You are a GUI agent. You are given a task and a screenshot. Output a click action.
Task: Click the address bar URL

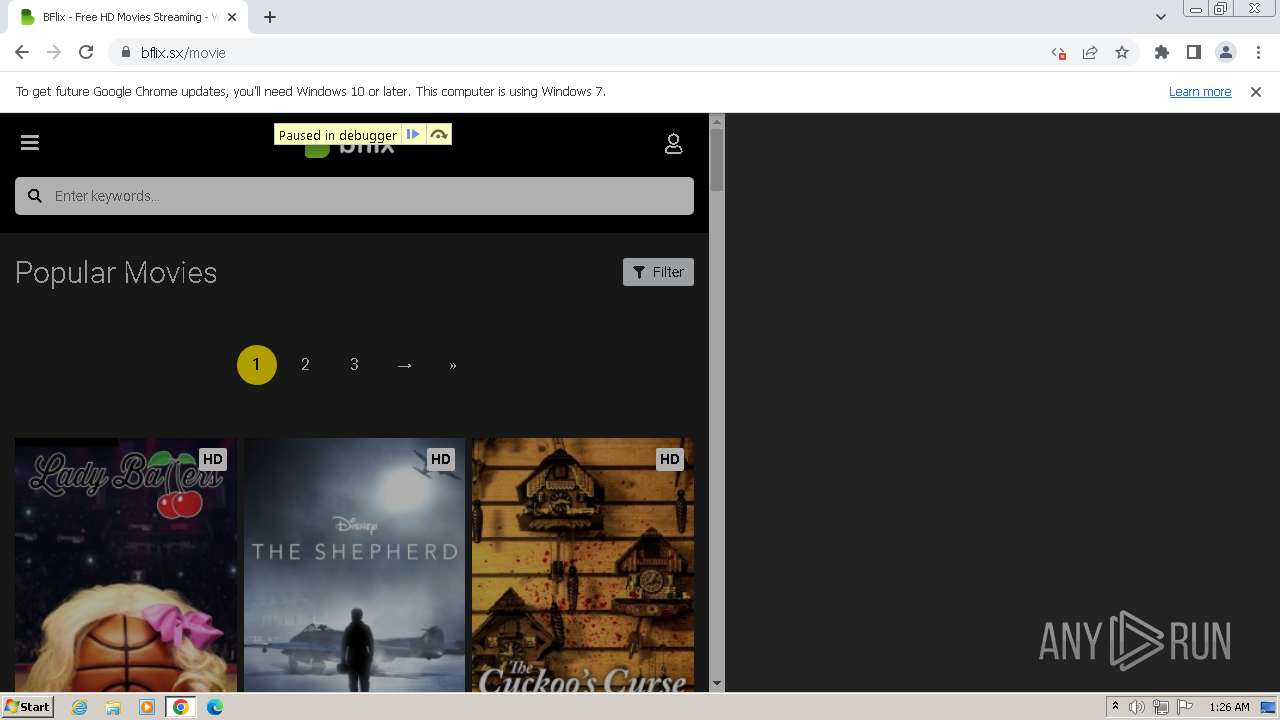click(x=183, y=53)
